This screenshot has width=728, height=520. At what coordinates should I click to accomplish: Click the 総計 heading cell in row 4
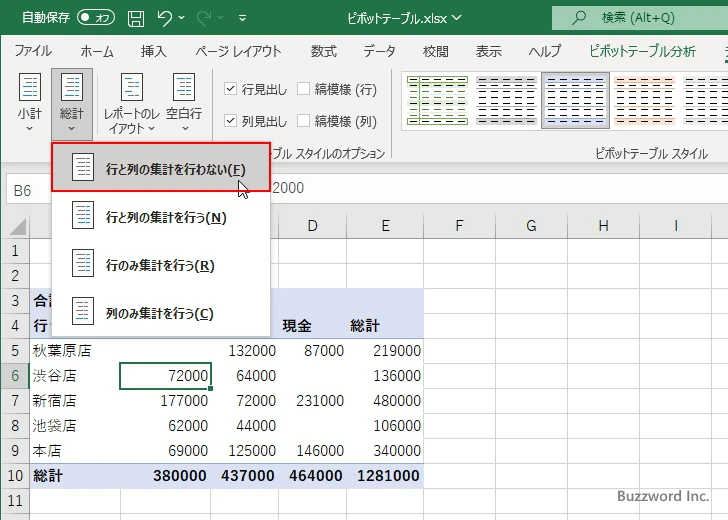click(385, 326)
